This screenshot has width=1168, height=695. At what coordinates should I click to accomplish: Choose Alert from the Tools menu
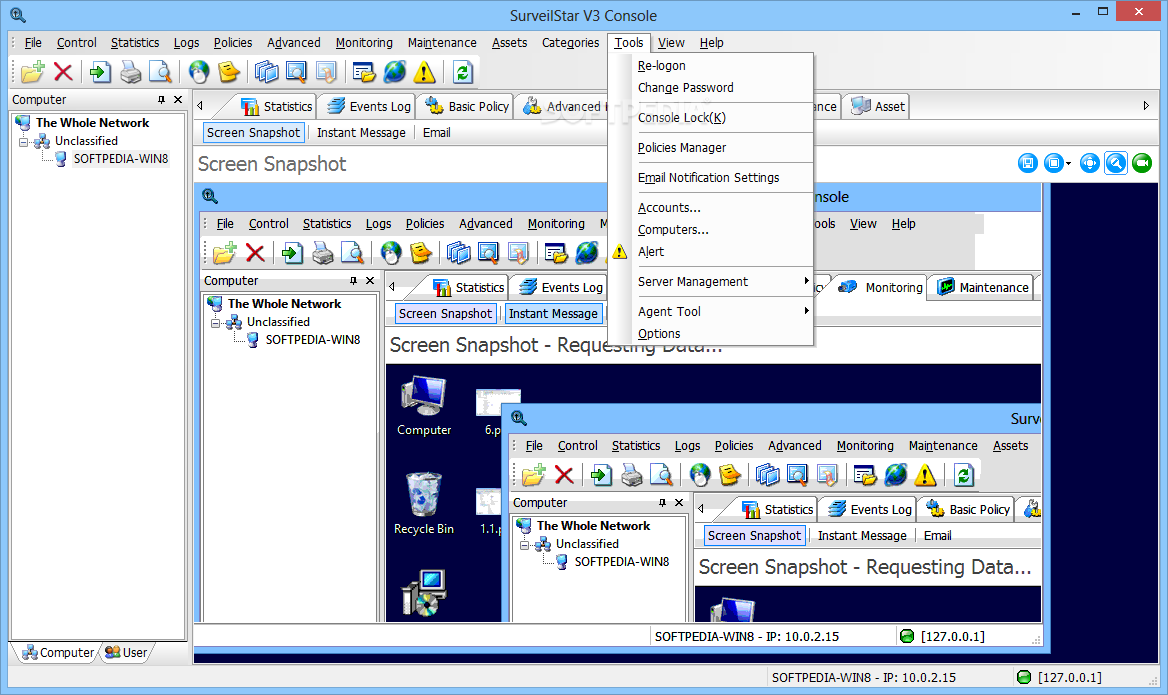pyautogui.click(x=650, y=252)
